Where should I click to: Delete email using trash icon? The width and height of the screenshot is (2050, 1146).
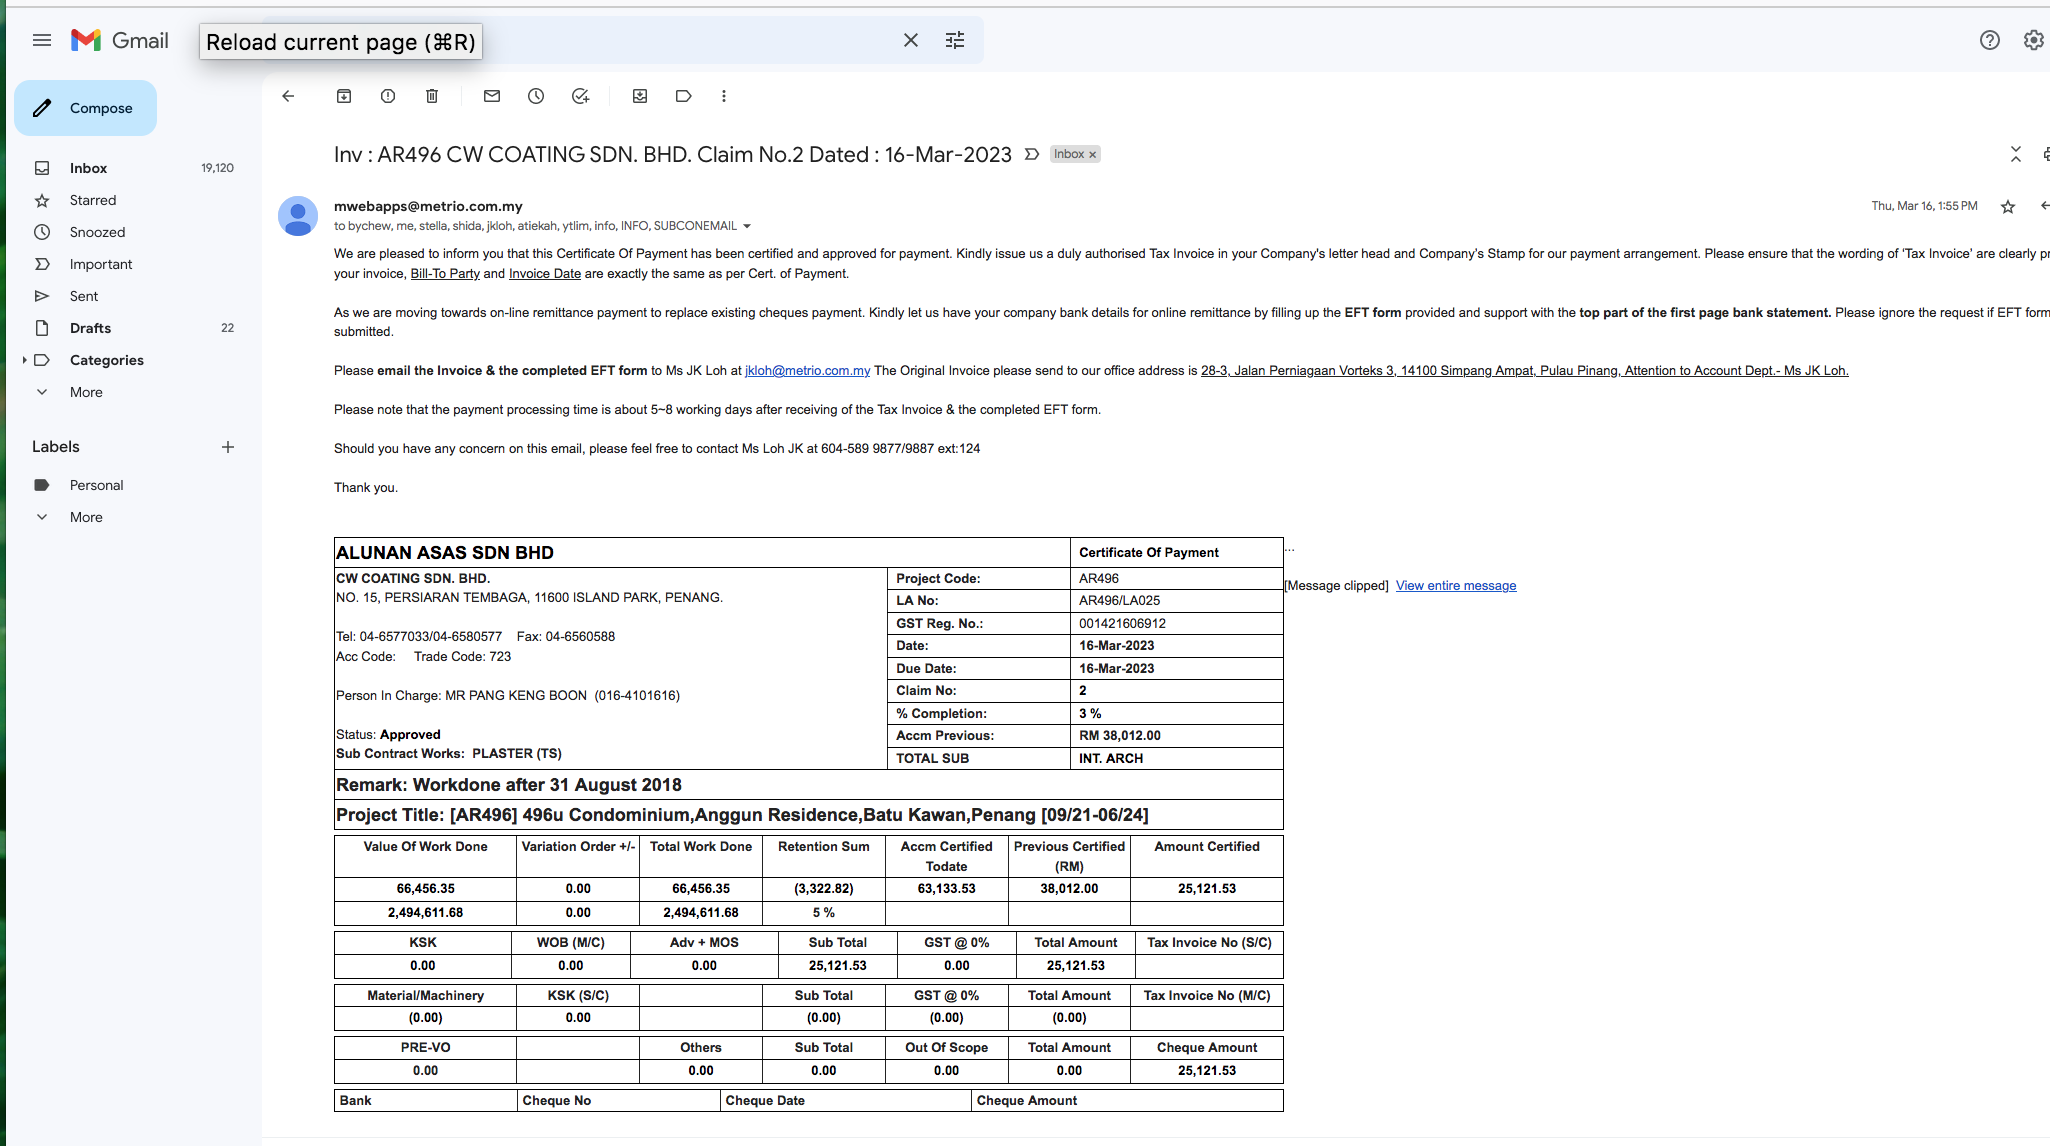432,96
